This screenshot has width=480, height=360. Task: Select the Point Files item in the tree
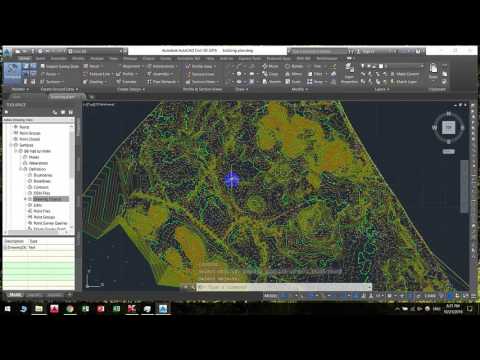tap(42, 211)
